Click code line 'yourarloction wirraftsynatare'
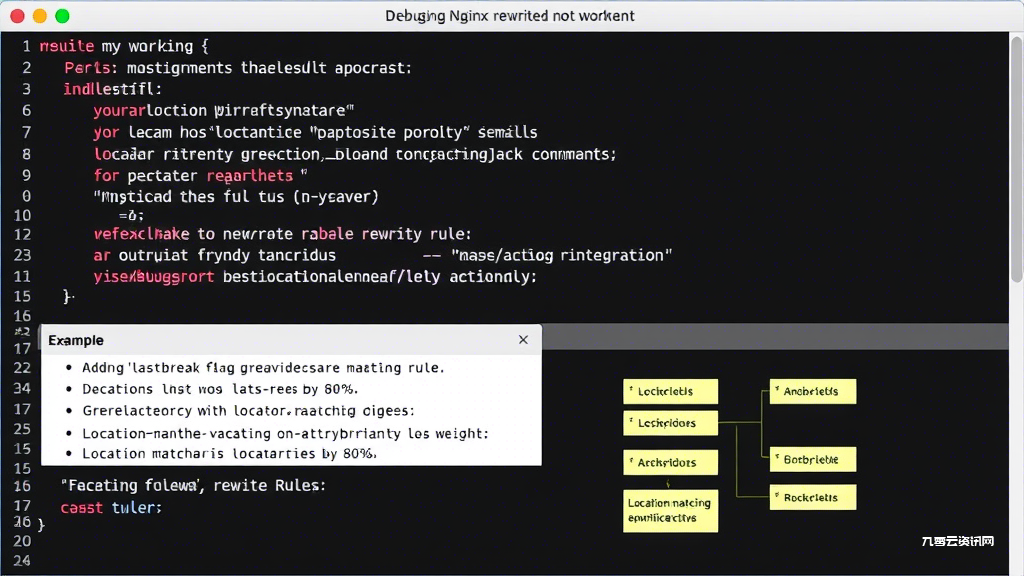The image size is (1024, 576). pyautogui.click(x=223, y=110)
